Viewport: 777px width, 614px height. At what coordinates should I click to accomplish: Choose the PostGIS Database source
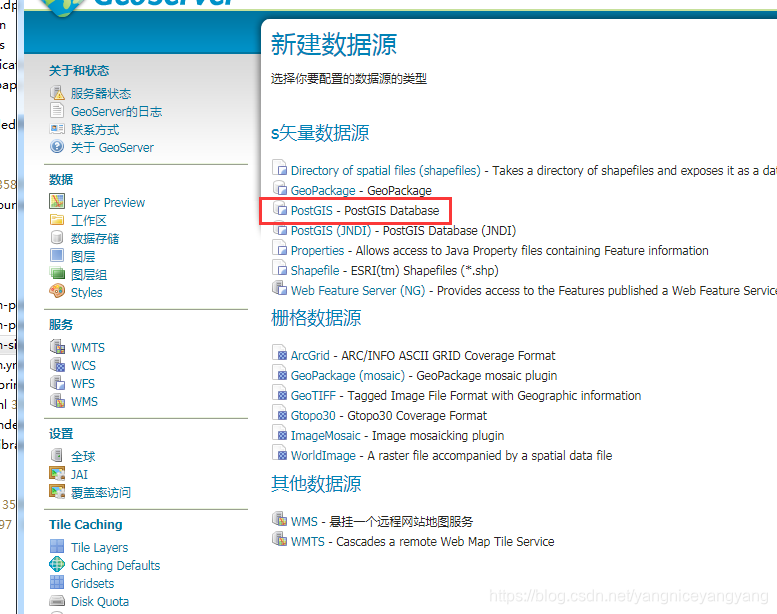(311, 210)
